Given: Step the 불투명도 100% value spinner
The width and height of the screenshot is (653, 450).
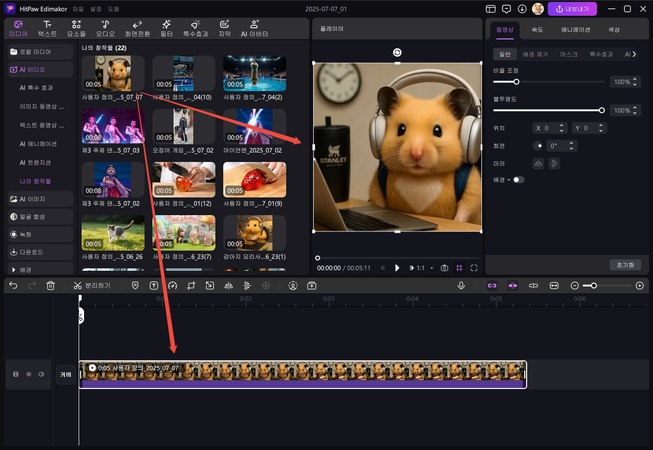Looking at the screenshot, I should [x=635, y=110].
